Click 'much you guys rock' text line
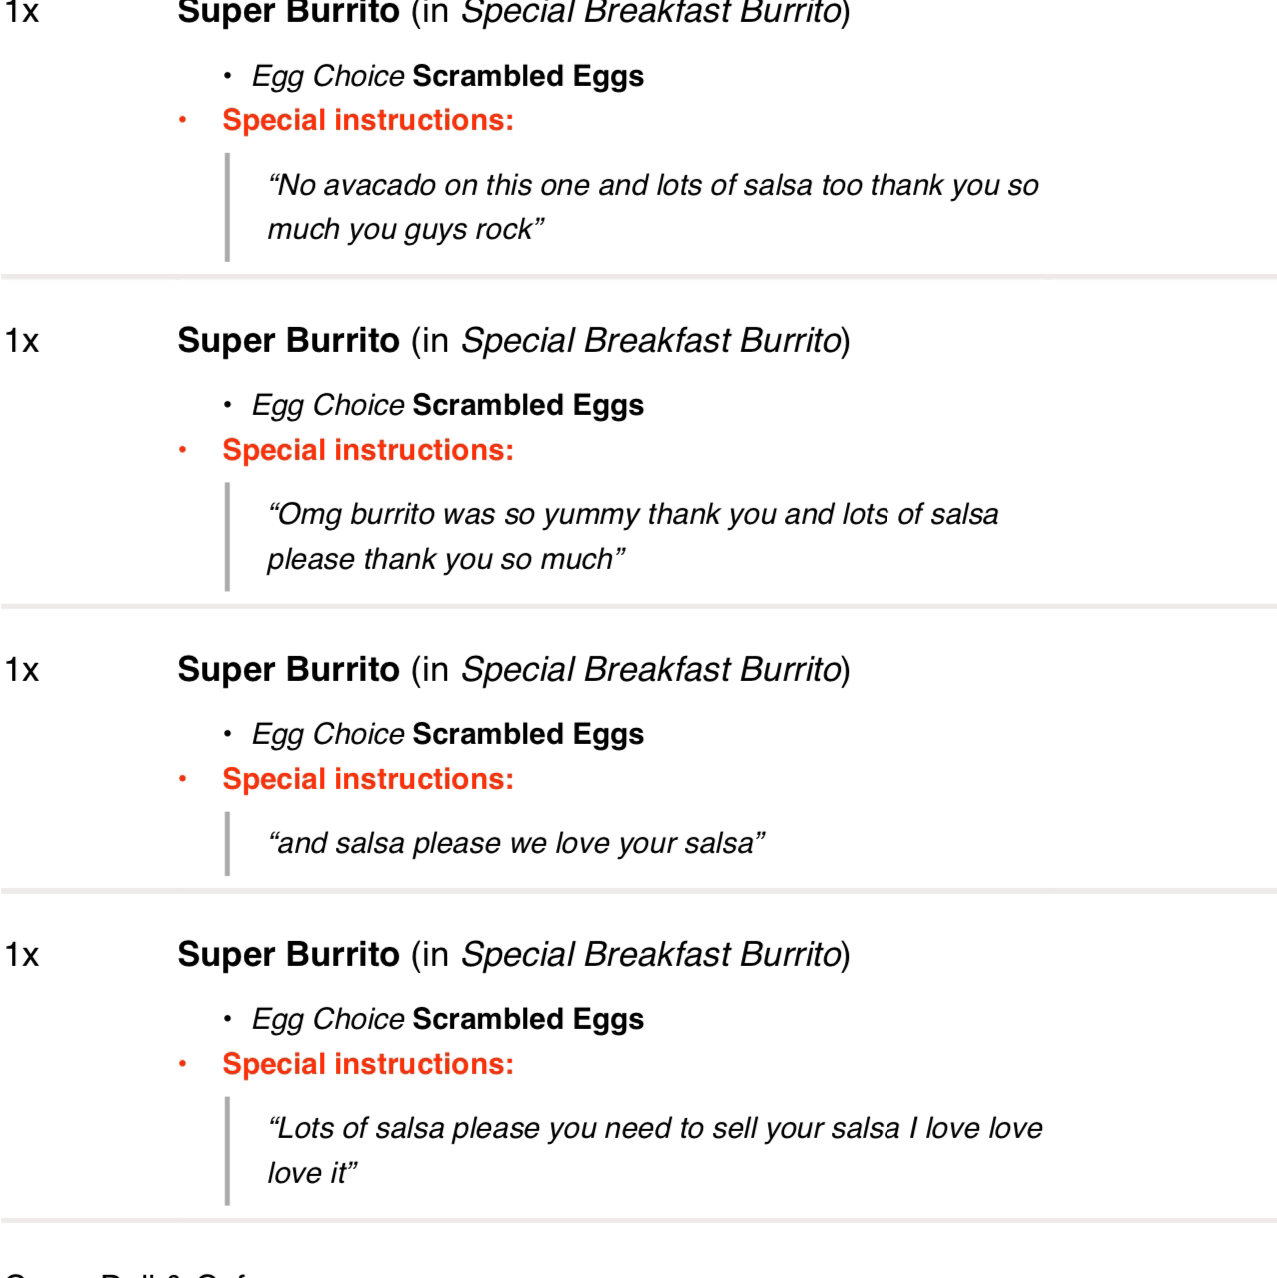Screen dimensions: 1277x1278 click(405, 229)
